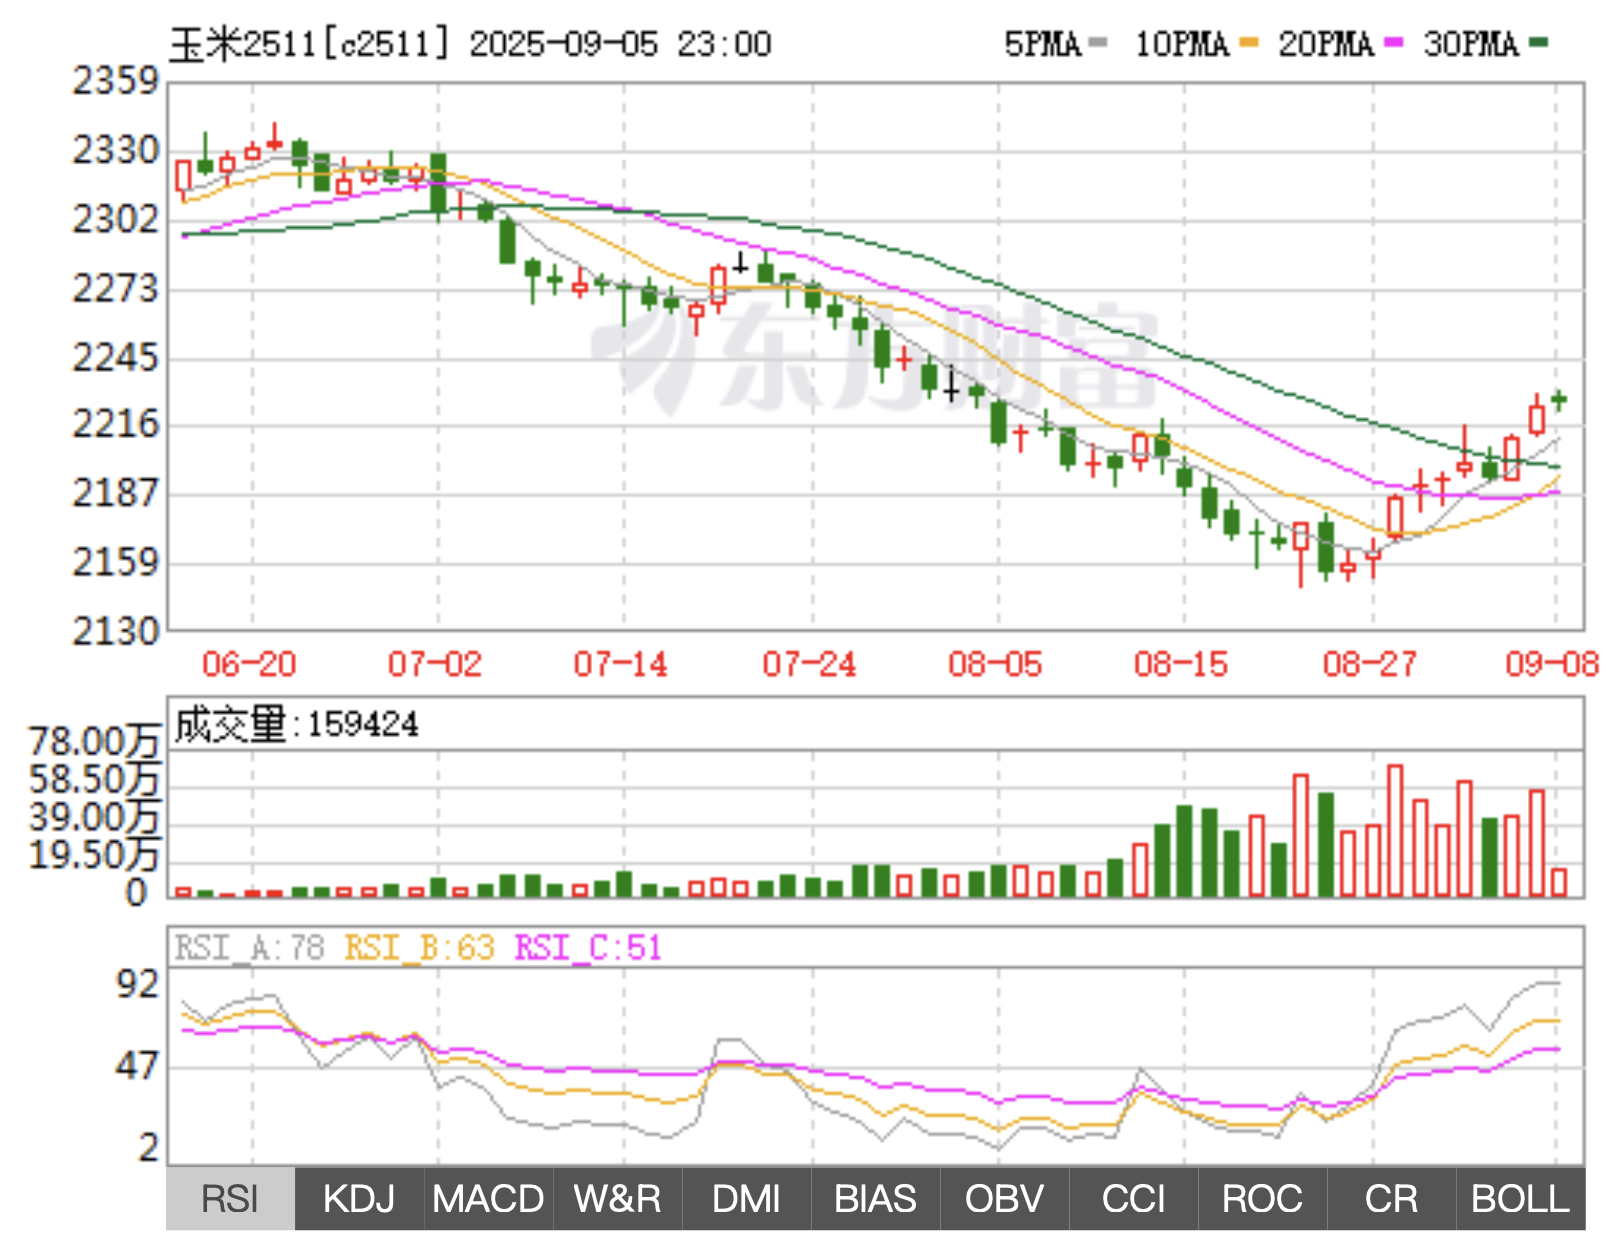
Task: Click the 08-15 date axis label
Action: [x=1181, y=664]
